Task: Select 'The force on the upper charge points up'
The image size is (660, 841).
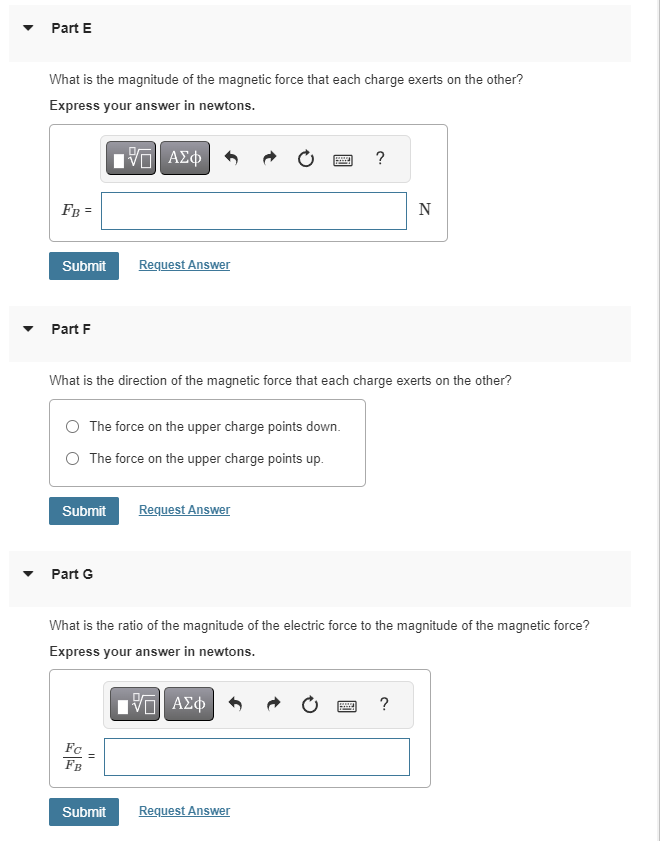Action: [72, 458]
